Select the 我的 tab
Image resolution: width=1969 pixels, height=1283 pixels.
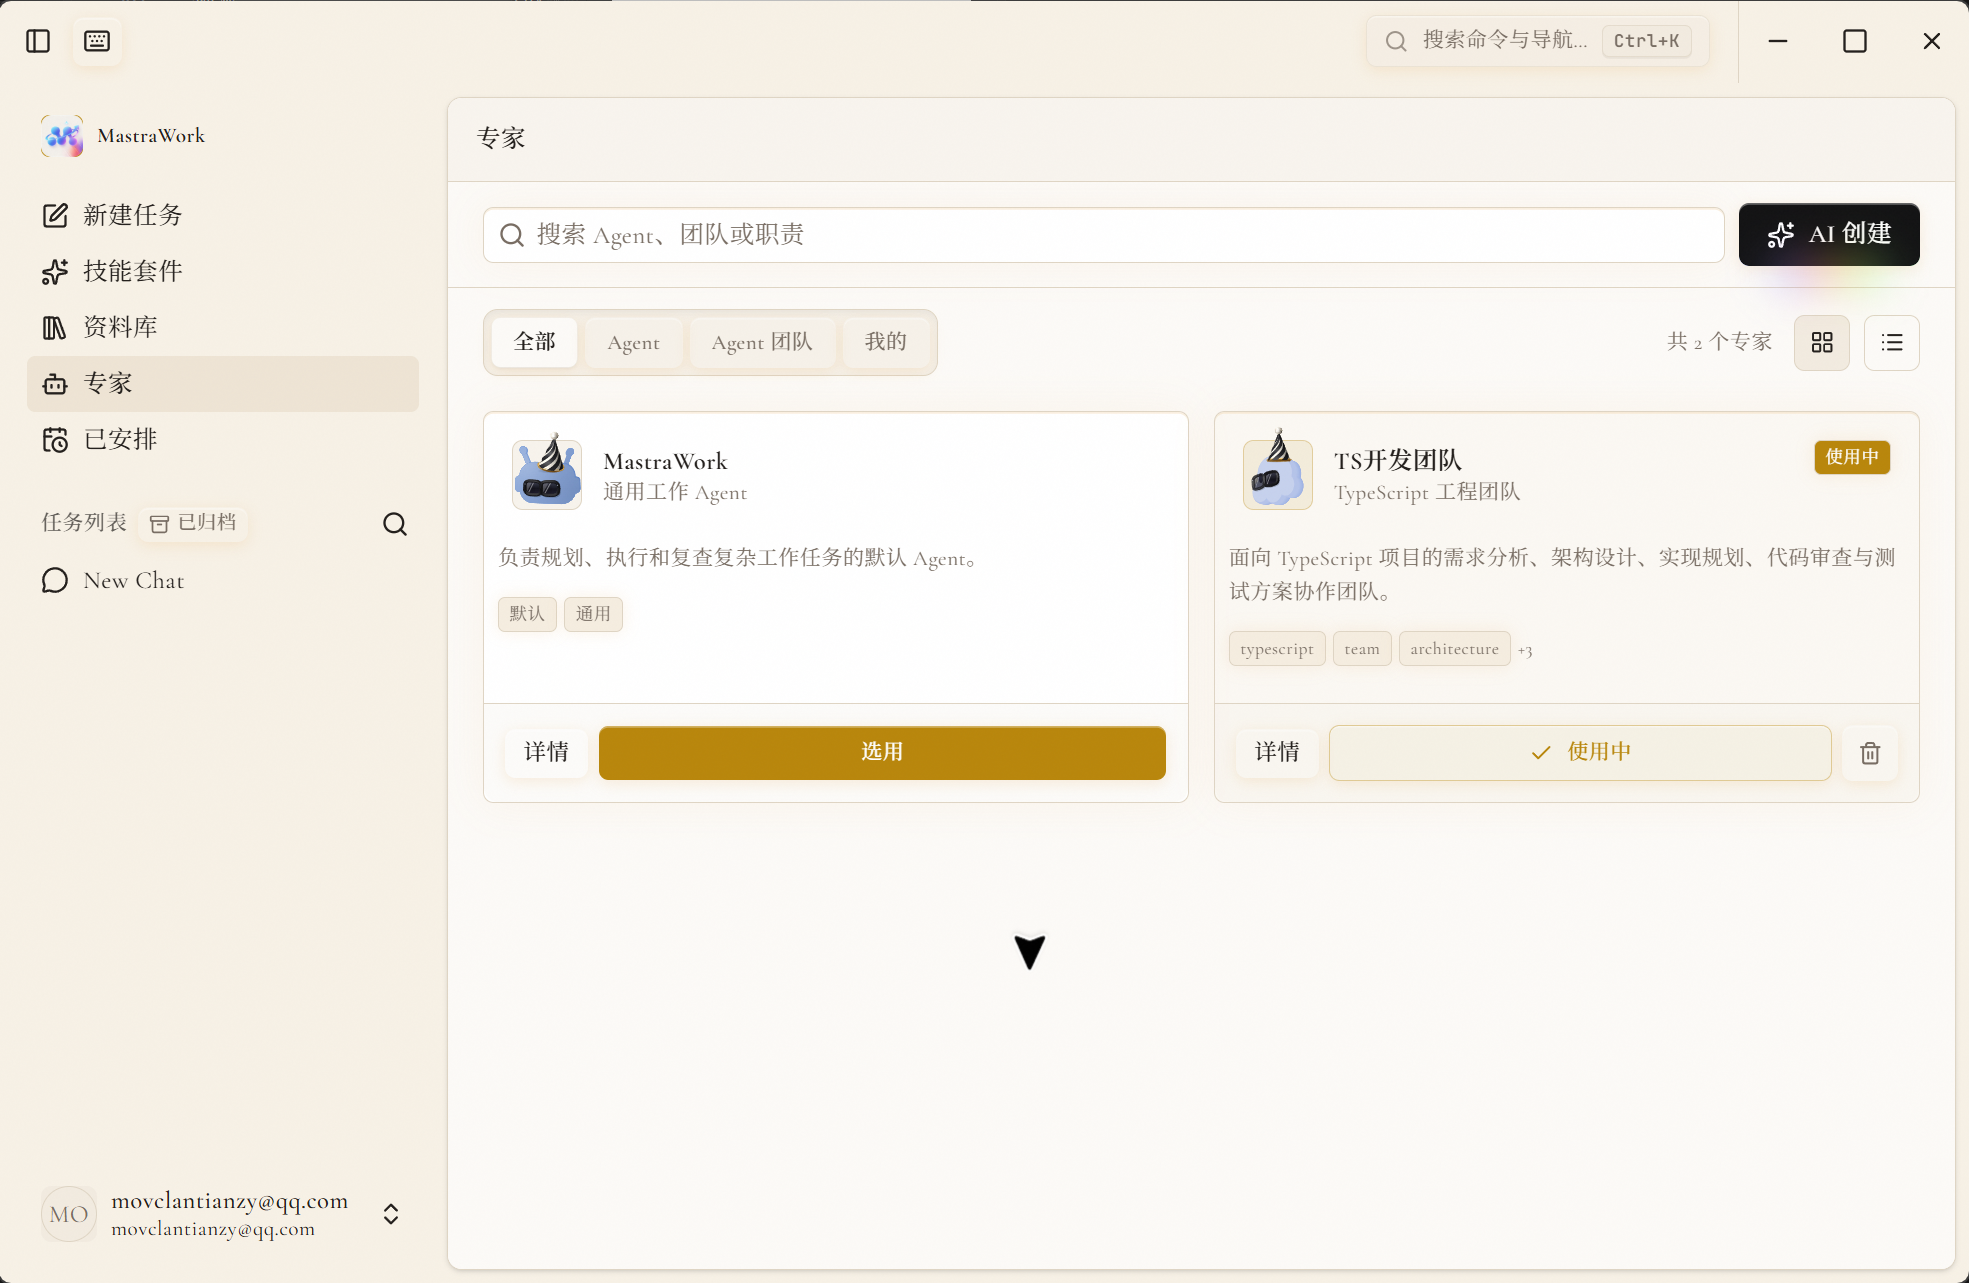(886, 342)
